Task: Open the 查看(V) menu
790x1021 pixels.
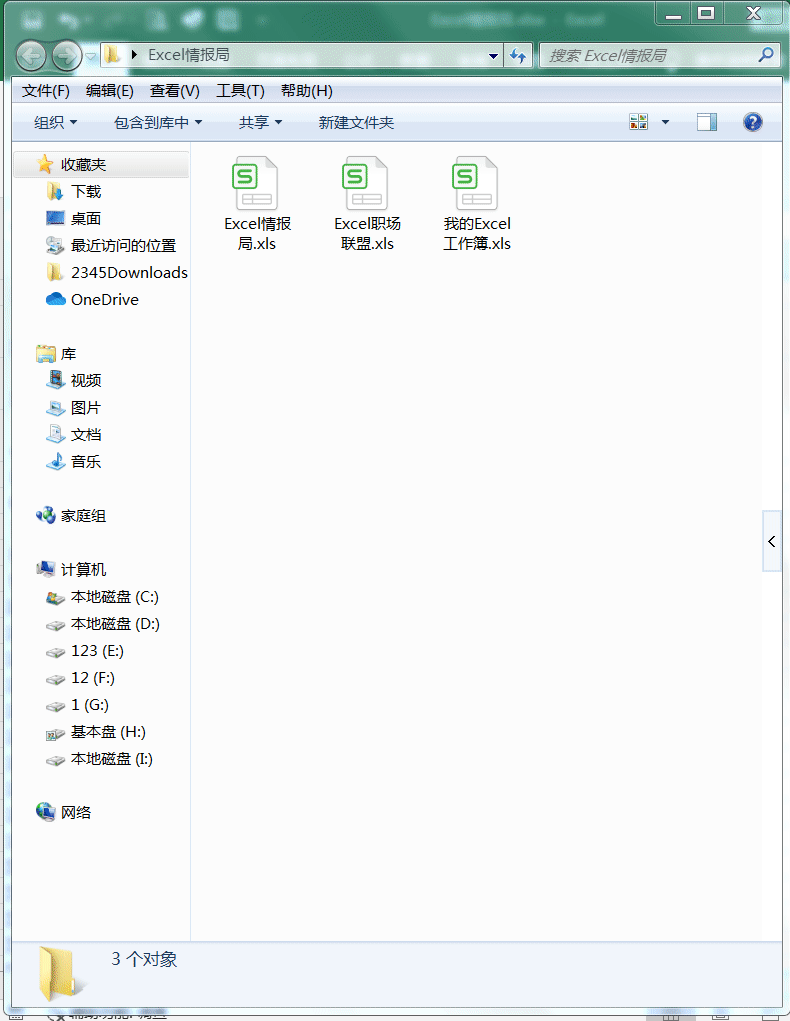Action: click(x=175, y=91)
